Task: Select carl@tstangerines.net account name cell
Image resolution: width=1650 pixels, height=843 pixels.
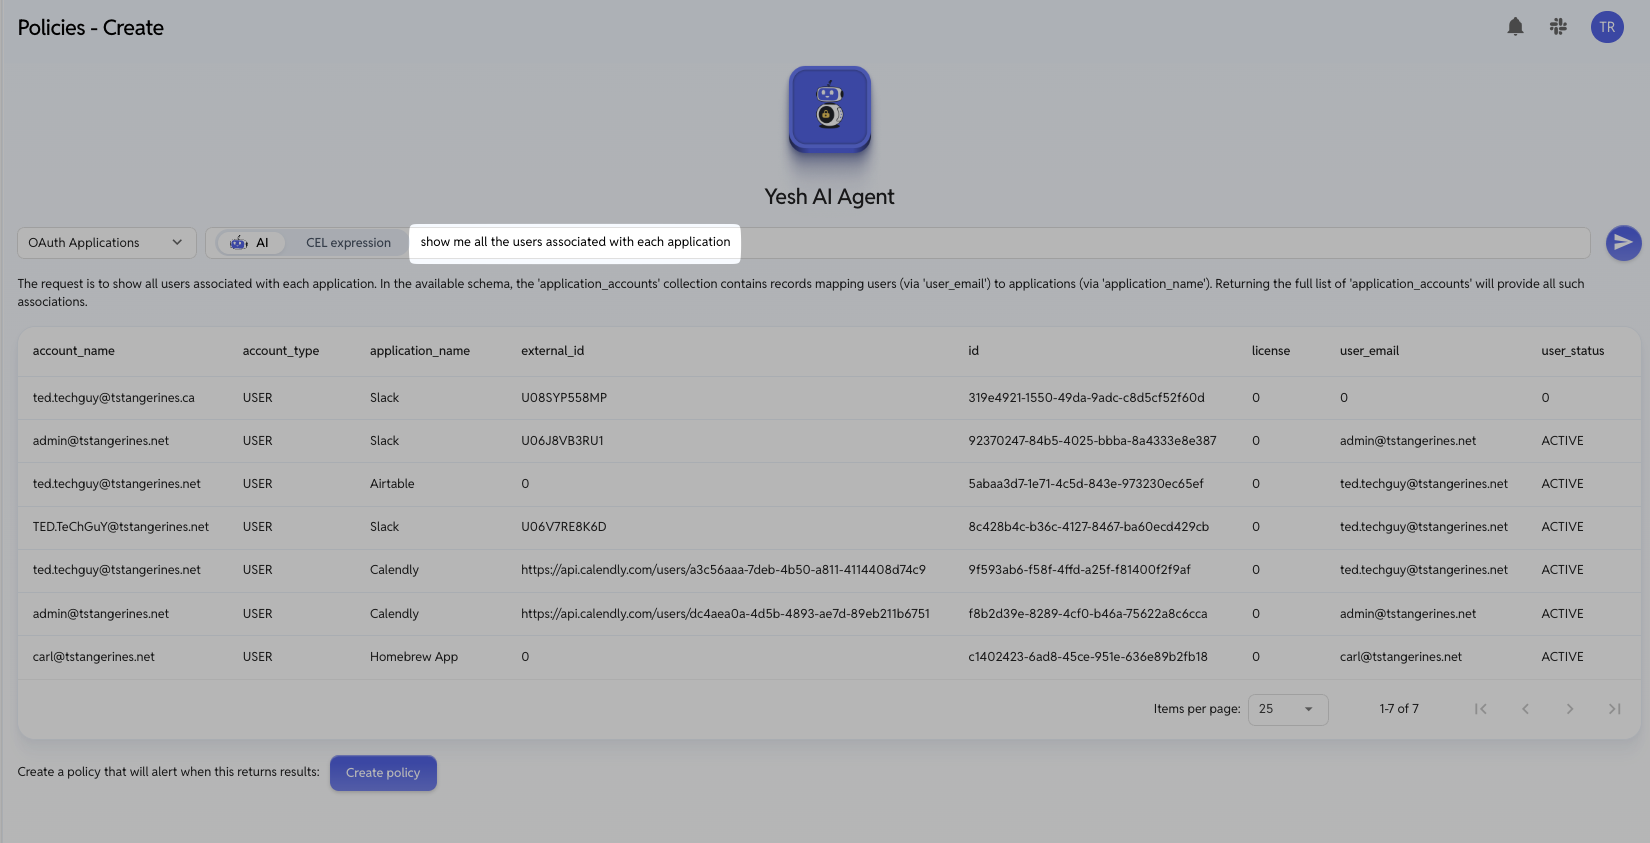Action: tap(93, 657)
